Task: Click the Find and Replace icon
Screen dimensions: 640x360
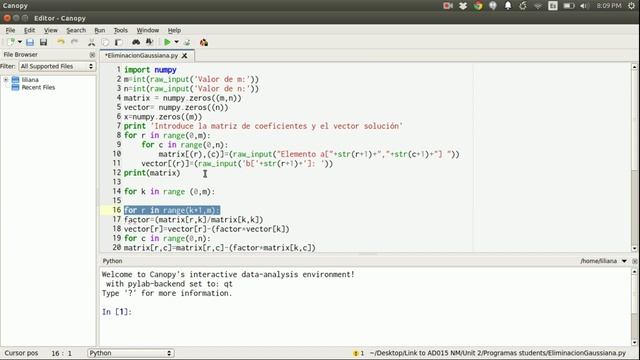Action: pyautogui.click(x=149, y=42)
